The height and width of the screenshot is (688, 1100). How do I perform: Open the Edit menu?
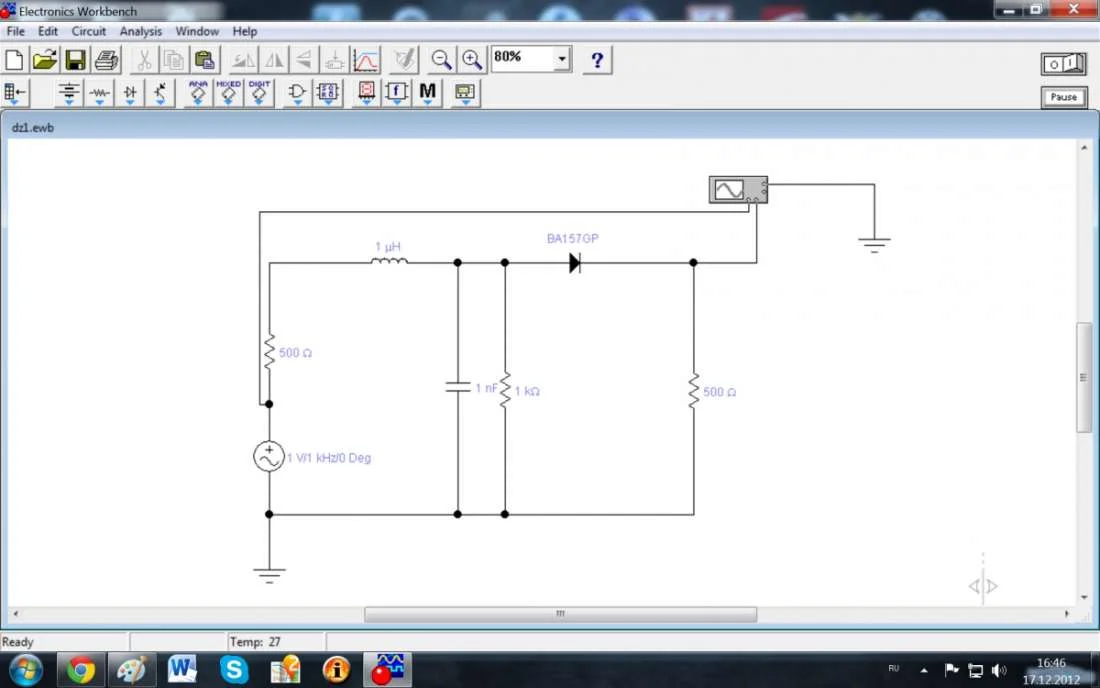pos(48,31)
